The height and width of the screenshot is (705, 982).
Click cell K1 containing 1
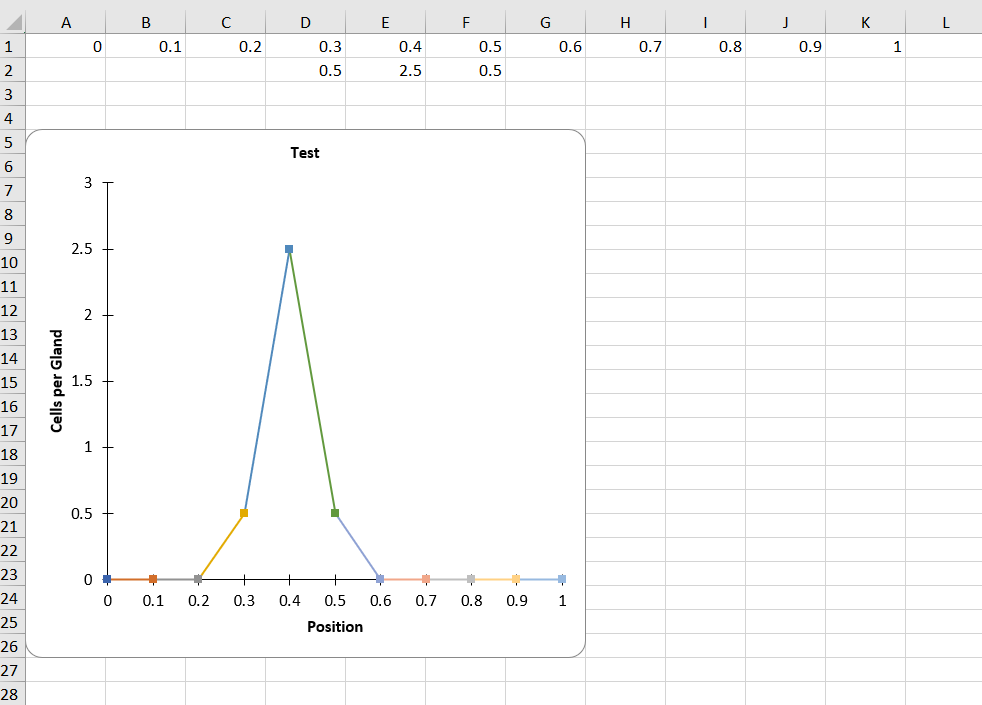(x=865, y=47)
